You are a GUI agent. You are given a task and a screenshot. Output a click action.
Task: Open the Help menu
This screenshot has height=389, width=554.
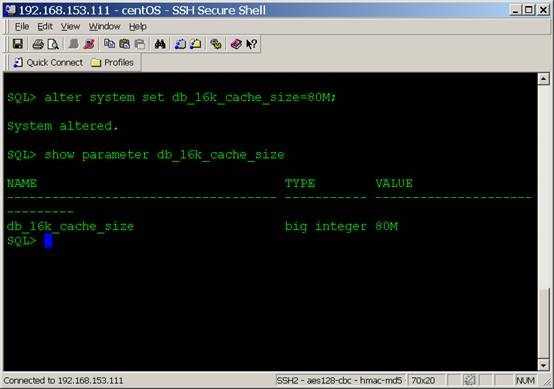(137, 26)
